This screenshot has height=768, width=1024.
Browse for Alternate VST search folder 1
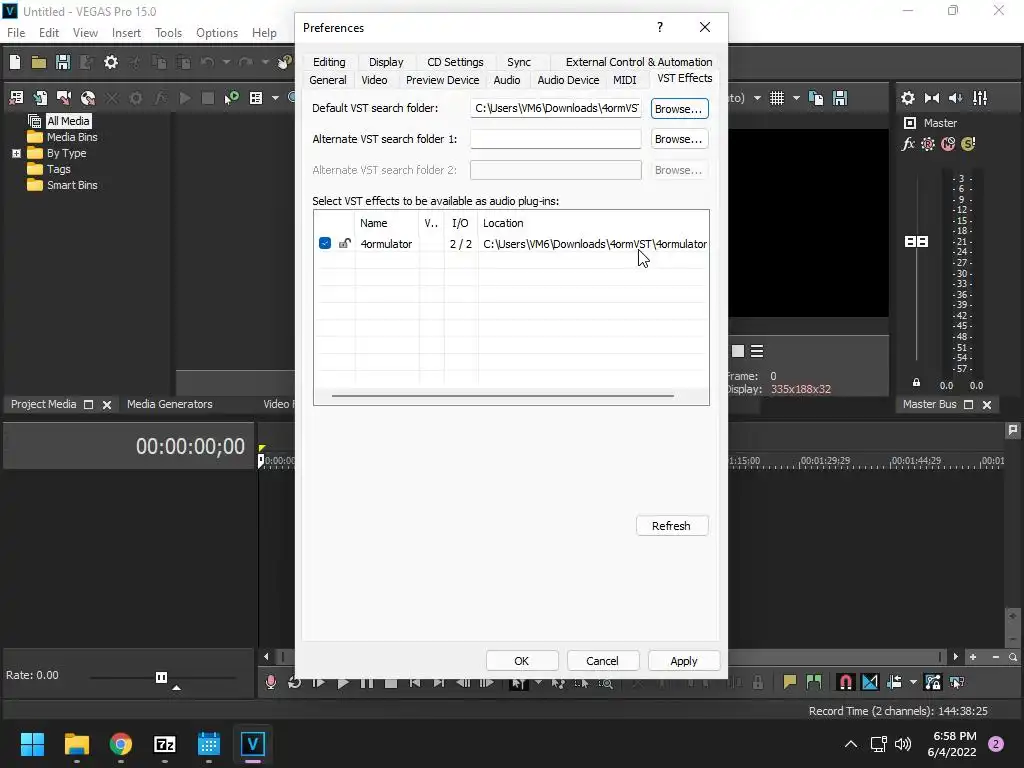(679, 139)
